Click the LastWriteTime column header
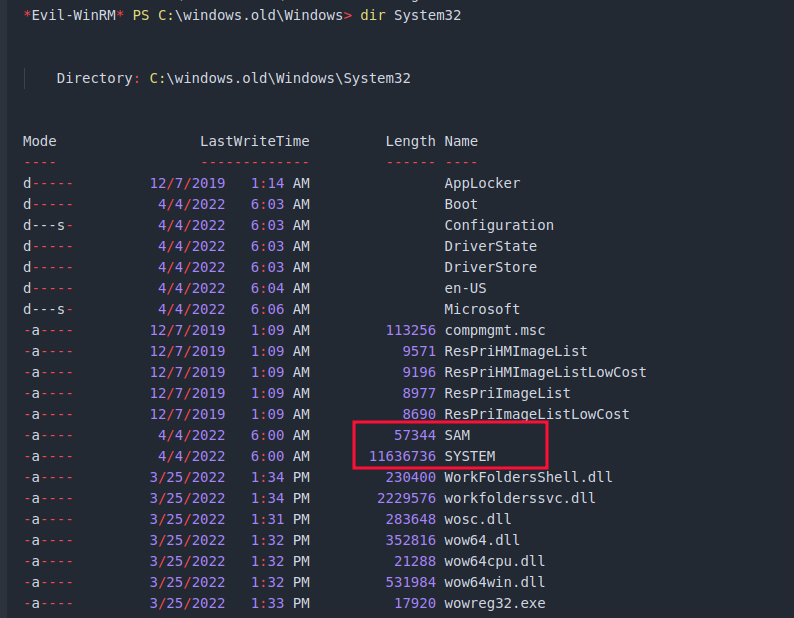 (x=254, y=141)
